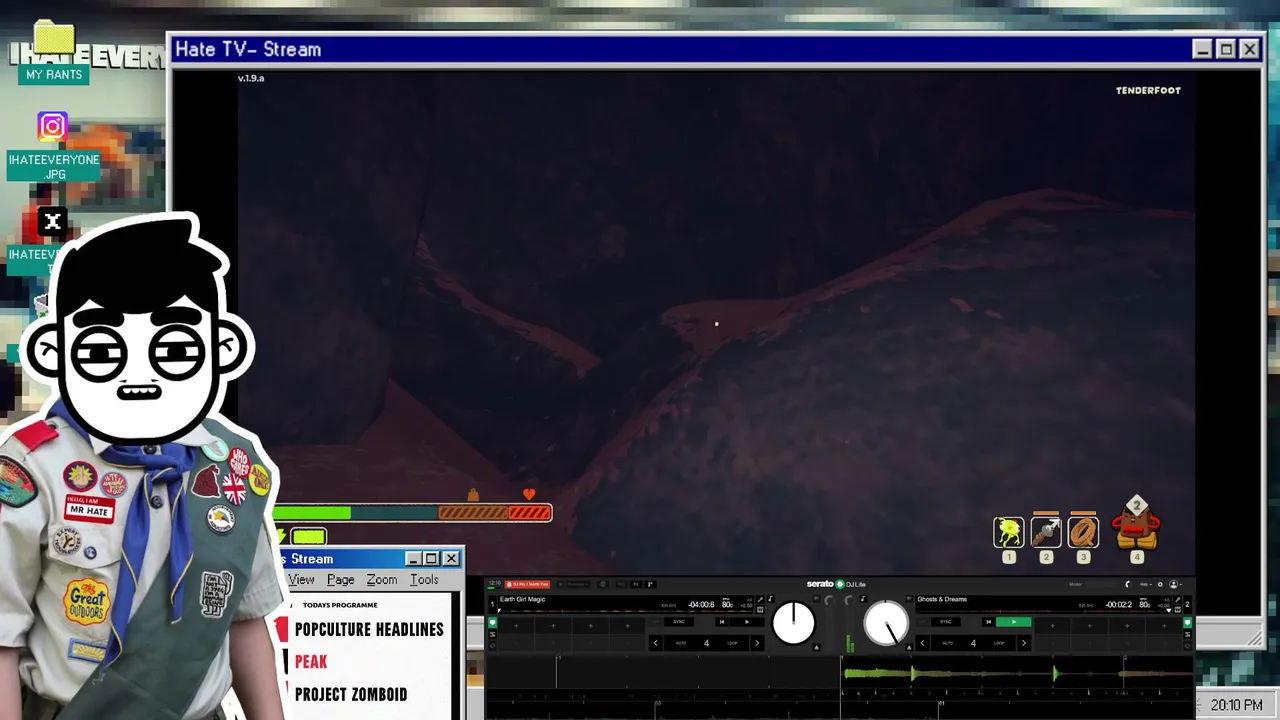Viewport: 1280px width, 720px height.
Task: Click the 20:10 PM taskbar clock
Action: coord(1236,705)
